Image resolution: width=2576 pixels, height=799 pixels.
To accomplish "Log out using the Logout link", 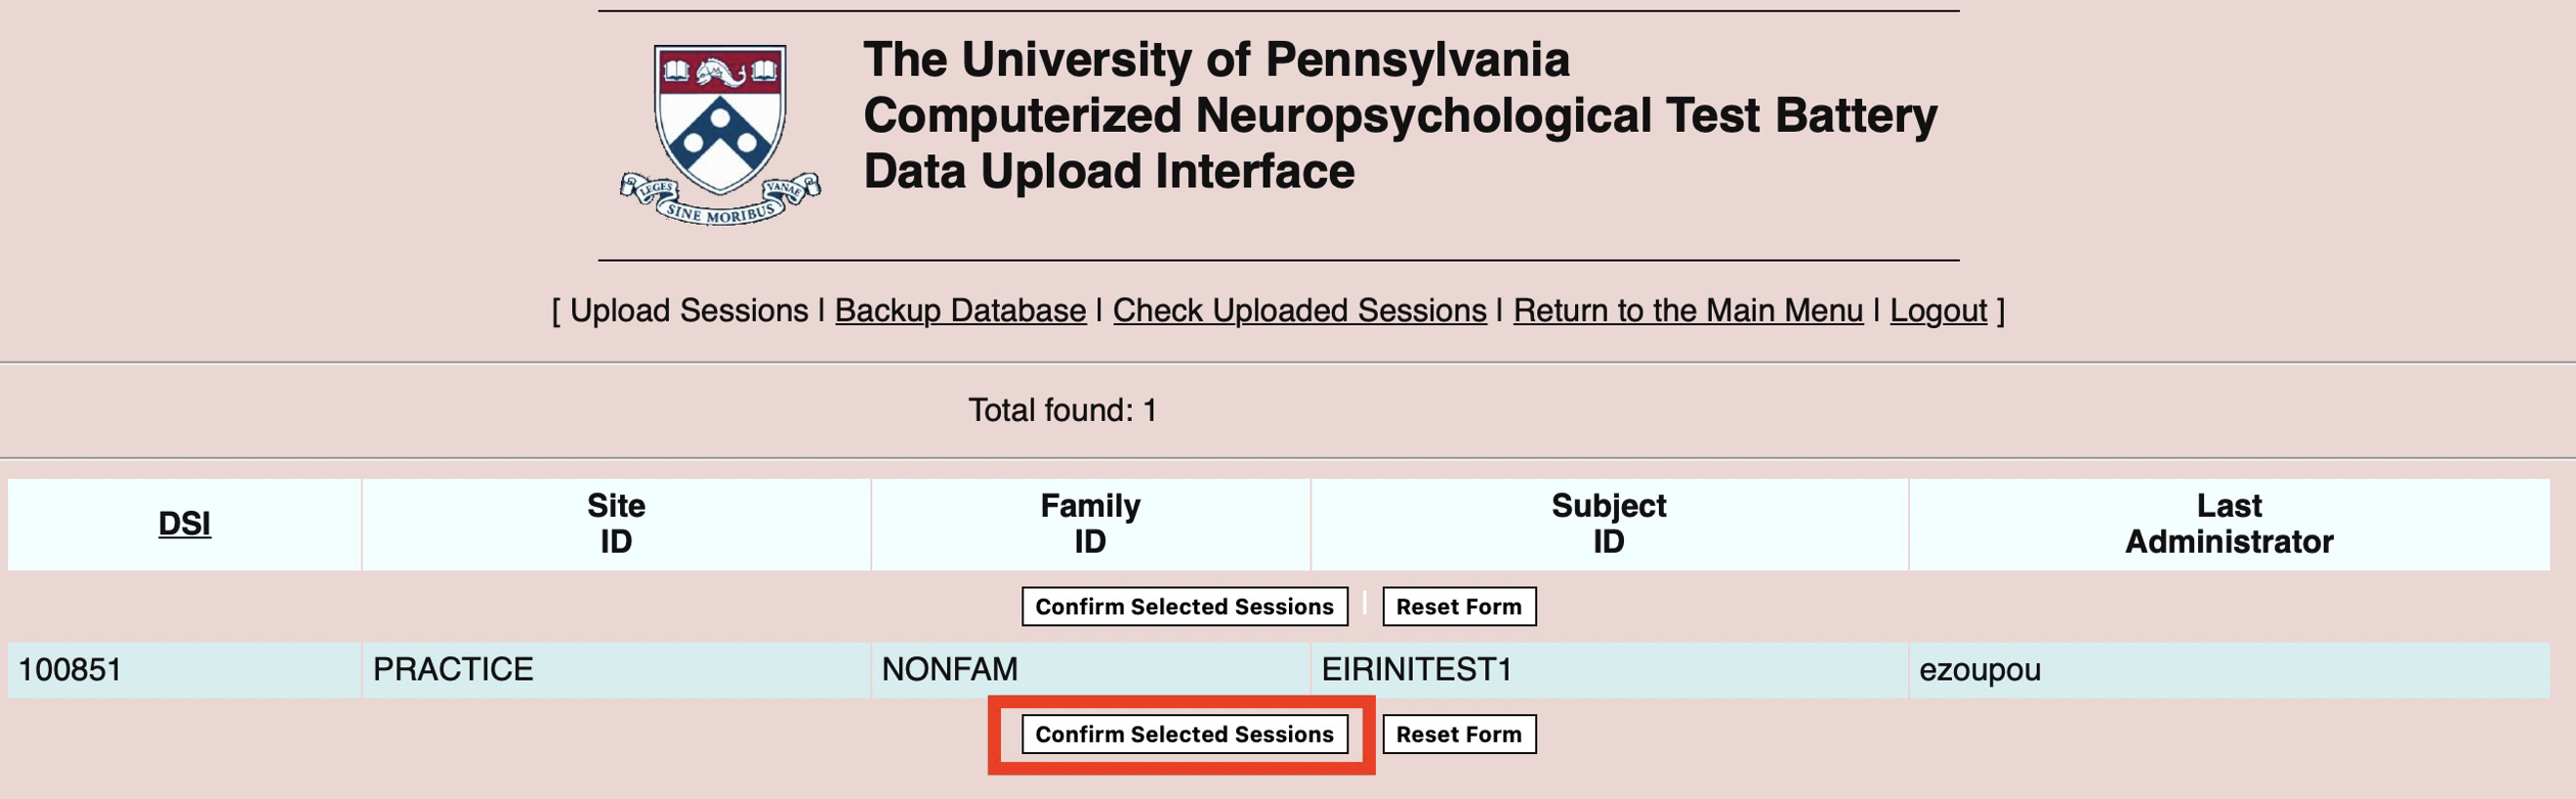I will pos(1938,311).
